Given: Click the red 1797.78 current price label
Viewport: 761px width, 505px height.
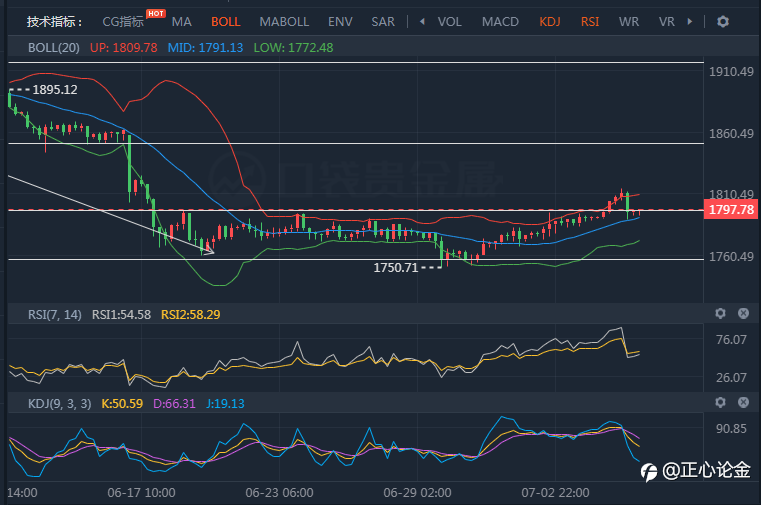Looking at the screenshot, I should coord(731,210).
